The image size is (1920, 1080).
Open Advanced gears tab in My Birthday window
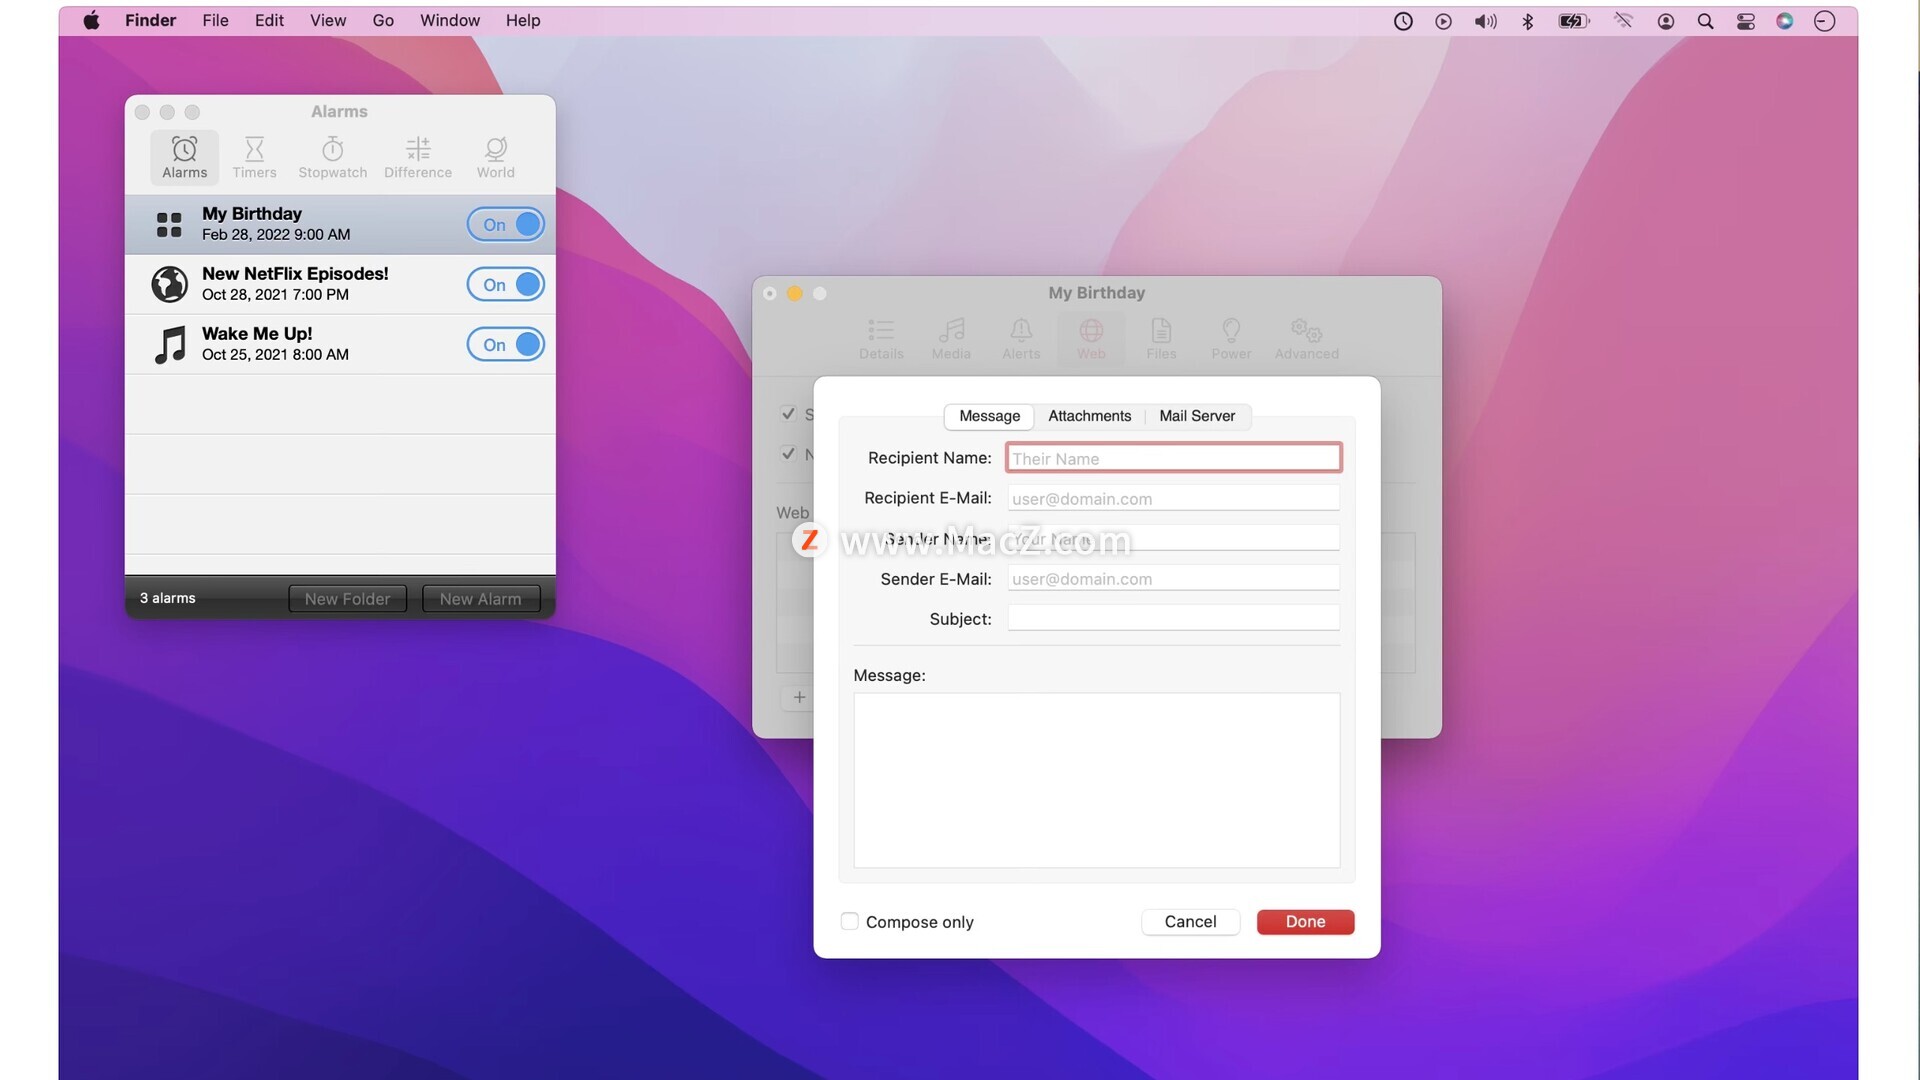click(x=1306, y=339)
